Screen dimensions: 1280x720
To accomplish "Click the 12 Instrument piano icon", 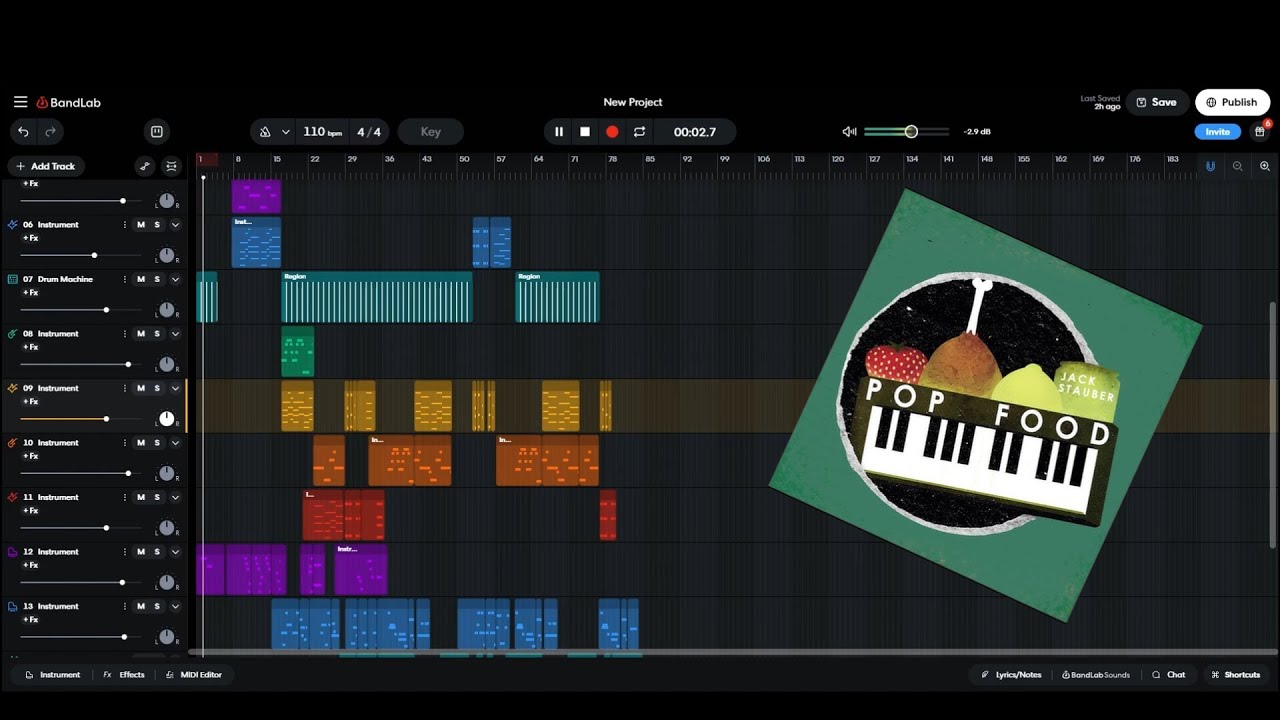I will tap(13, 552).
